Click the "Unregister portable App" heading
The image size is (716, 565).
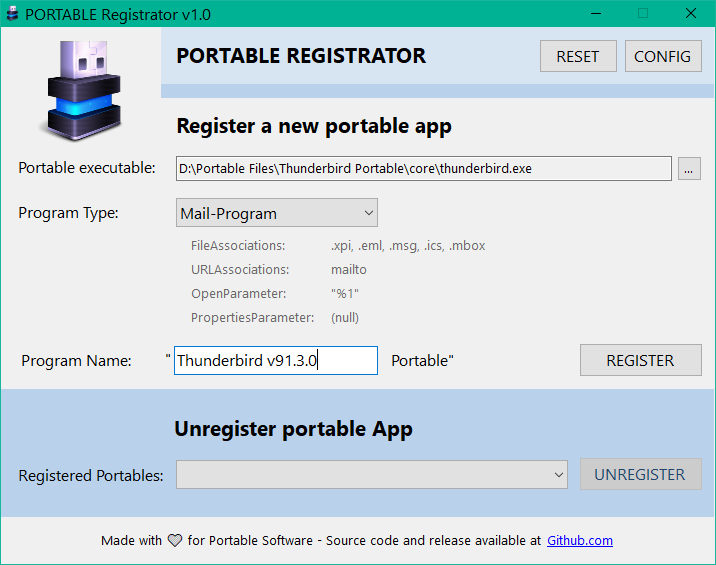(293, 429)
